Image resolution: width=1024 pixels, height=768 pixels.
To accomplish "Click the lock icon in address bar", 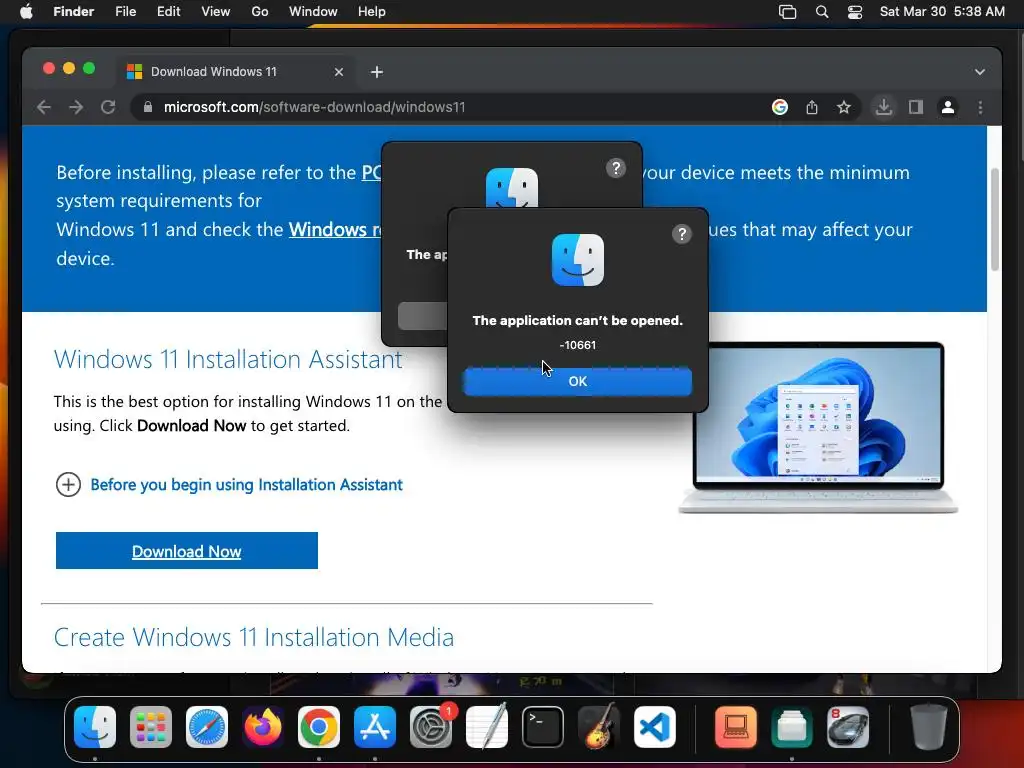I will tap(148, 107).
